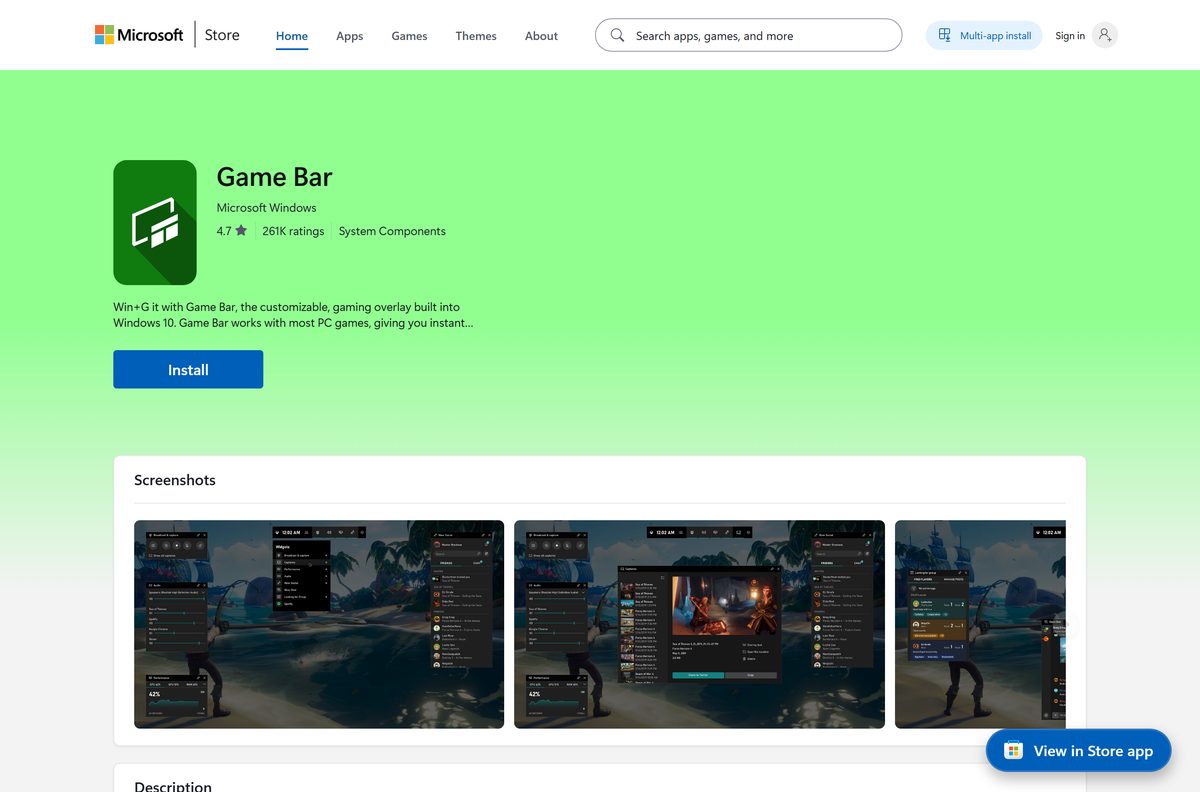Click the Microsoft logo
Viewport: 1200px width, 792px height.
coord(139,35)
